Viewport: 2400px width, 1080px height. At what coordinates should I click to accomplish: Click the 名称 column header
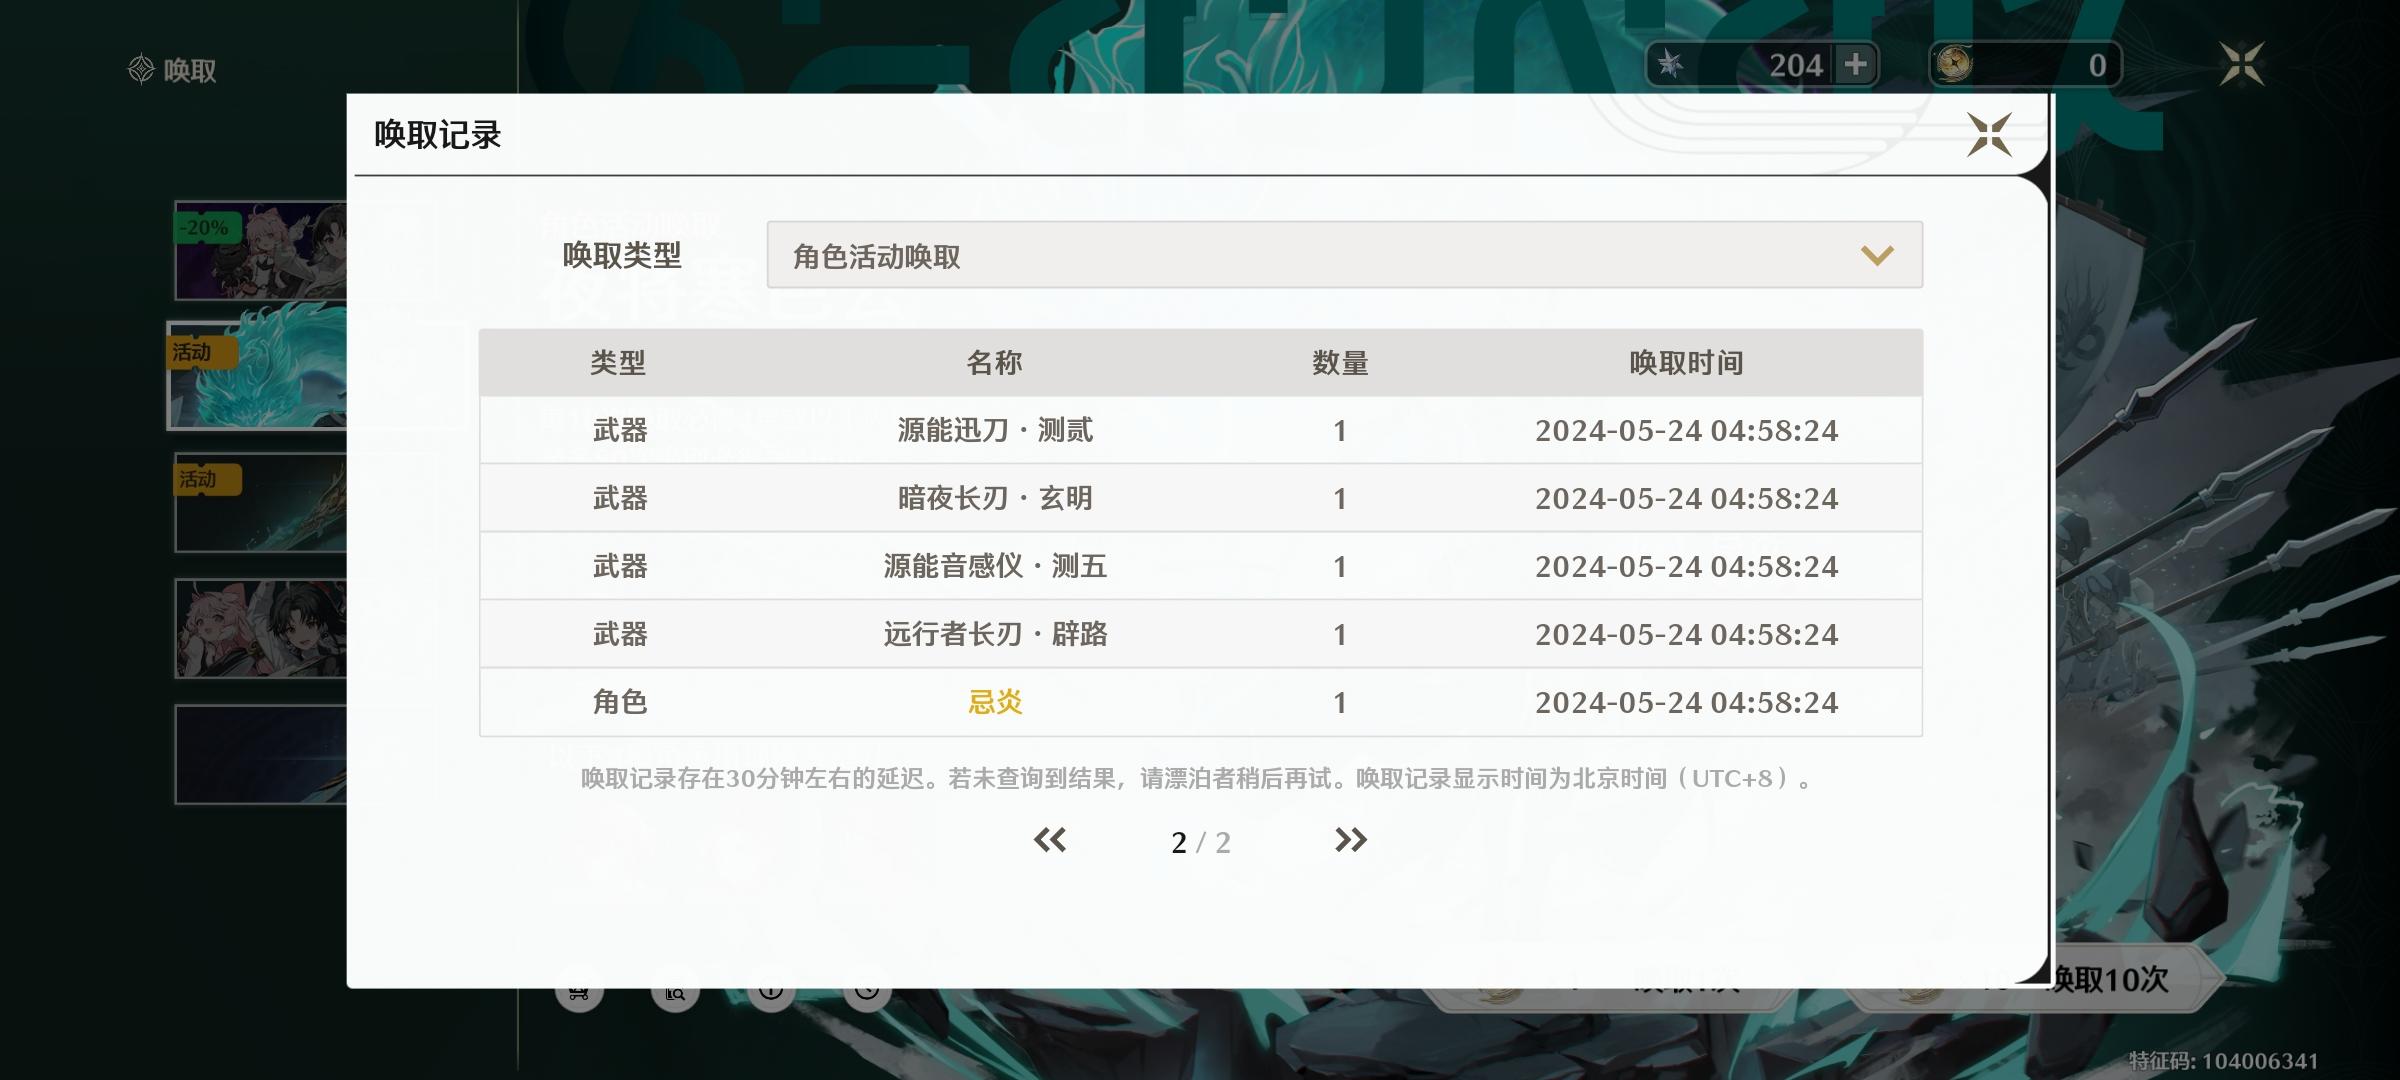pyautogui.click(x=994, y=363)
